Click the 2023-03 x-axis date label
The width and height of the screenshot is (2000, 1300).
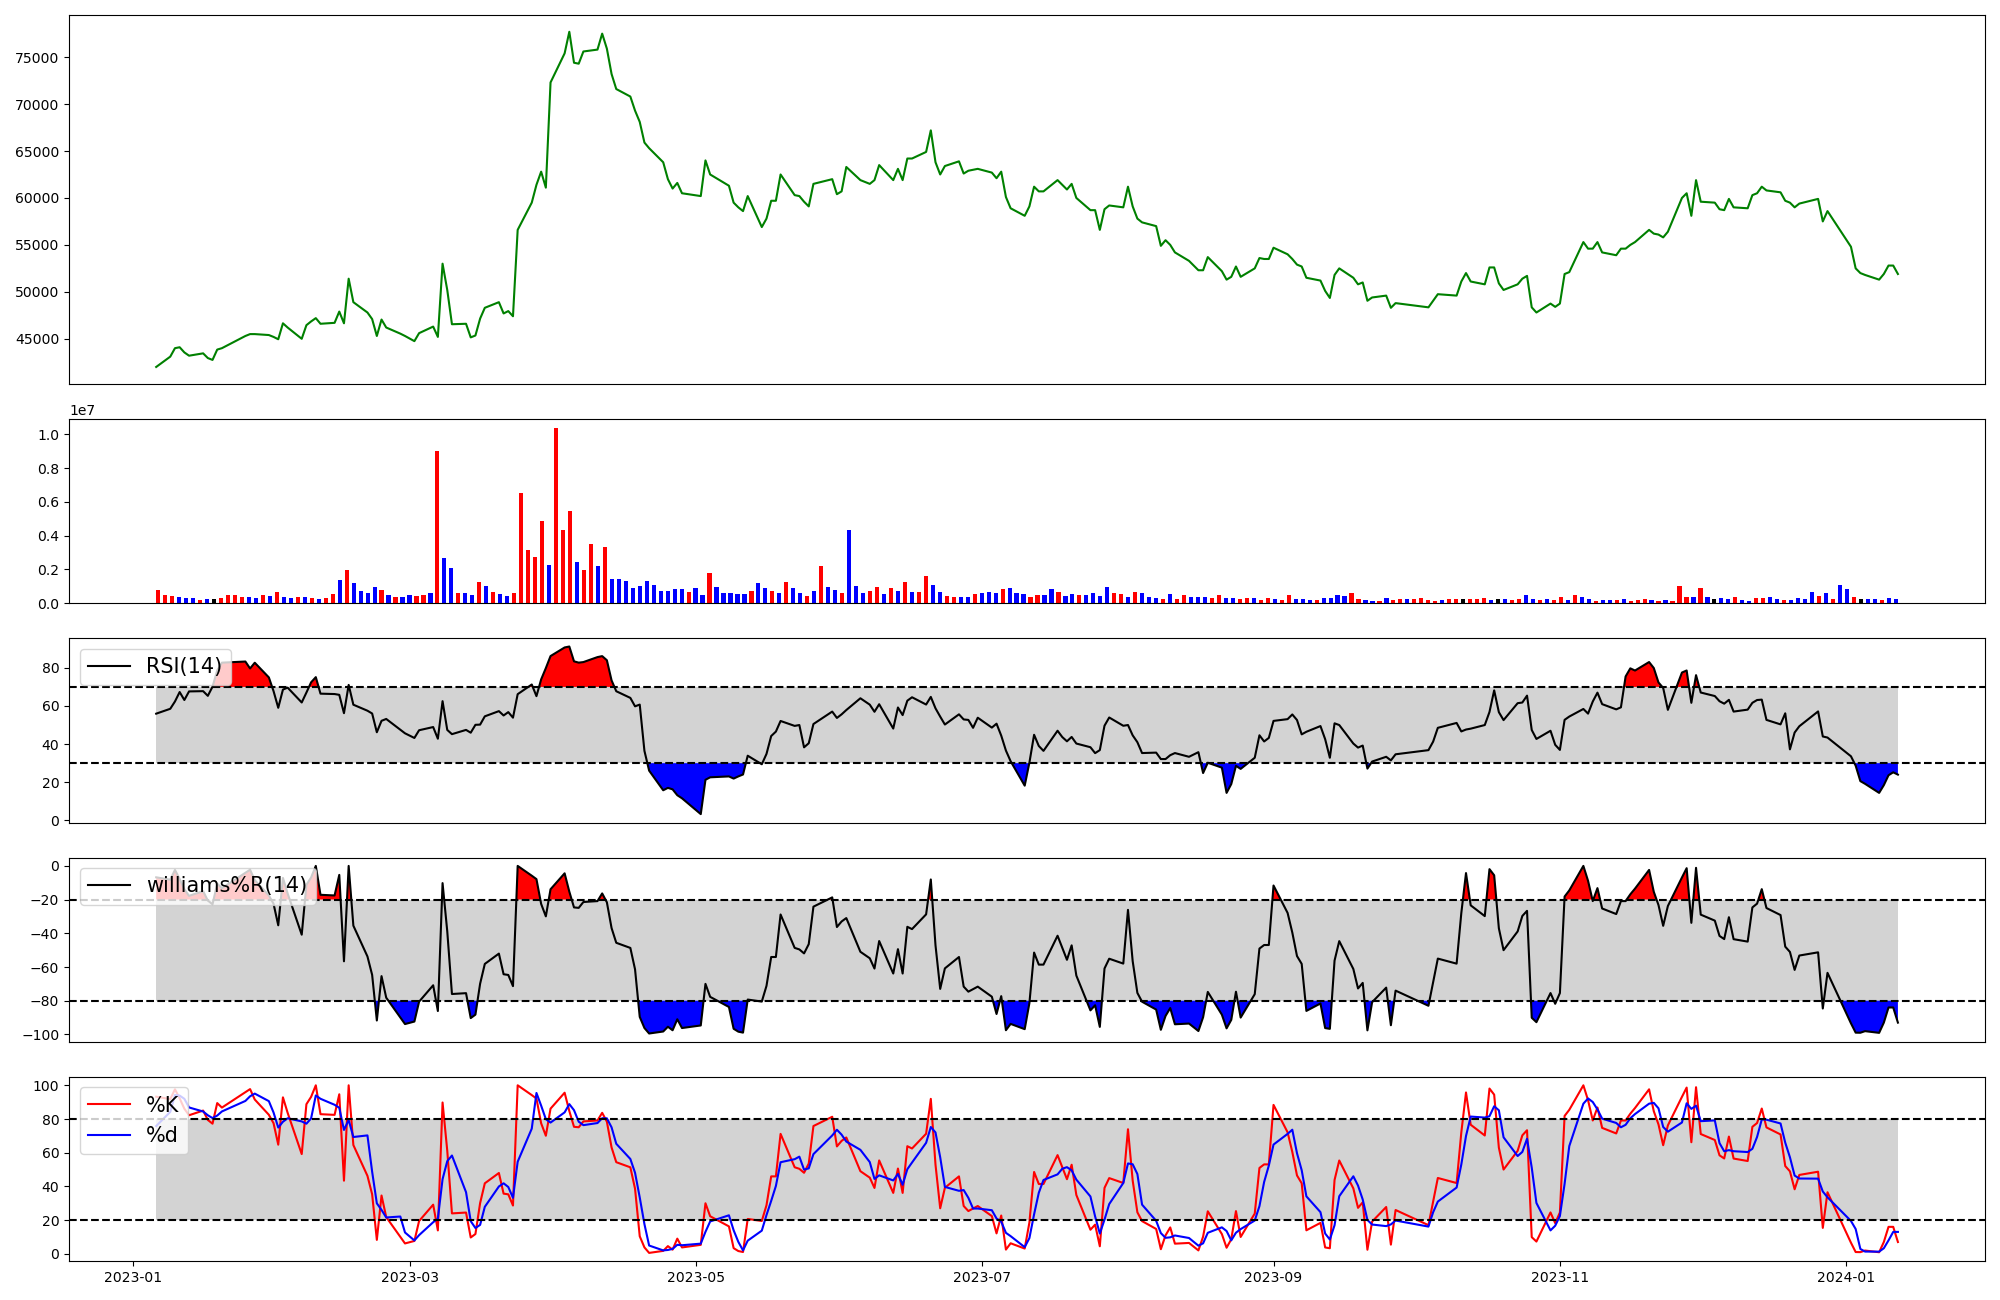(410, 1277)
